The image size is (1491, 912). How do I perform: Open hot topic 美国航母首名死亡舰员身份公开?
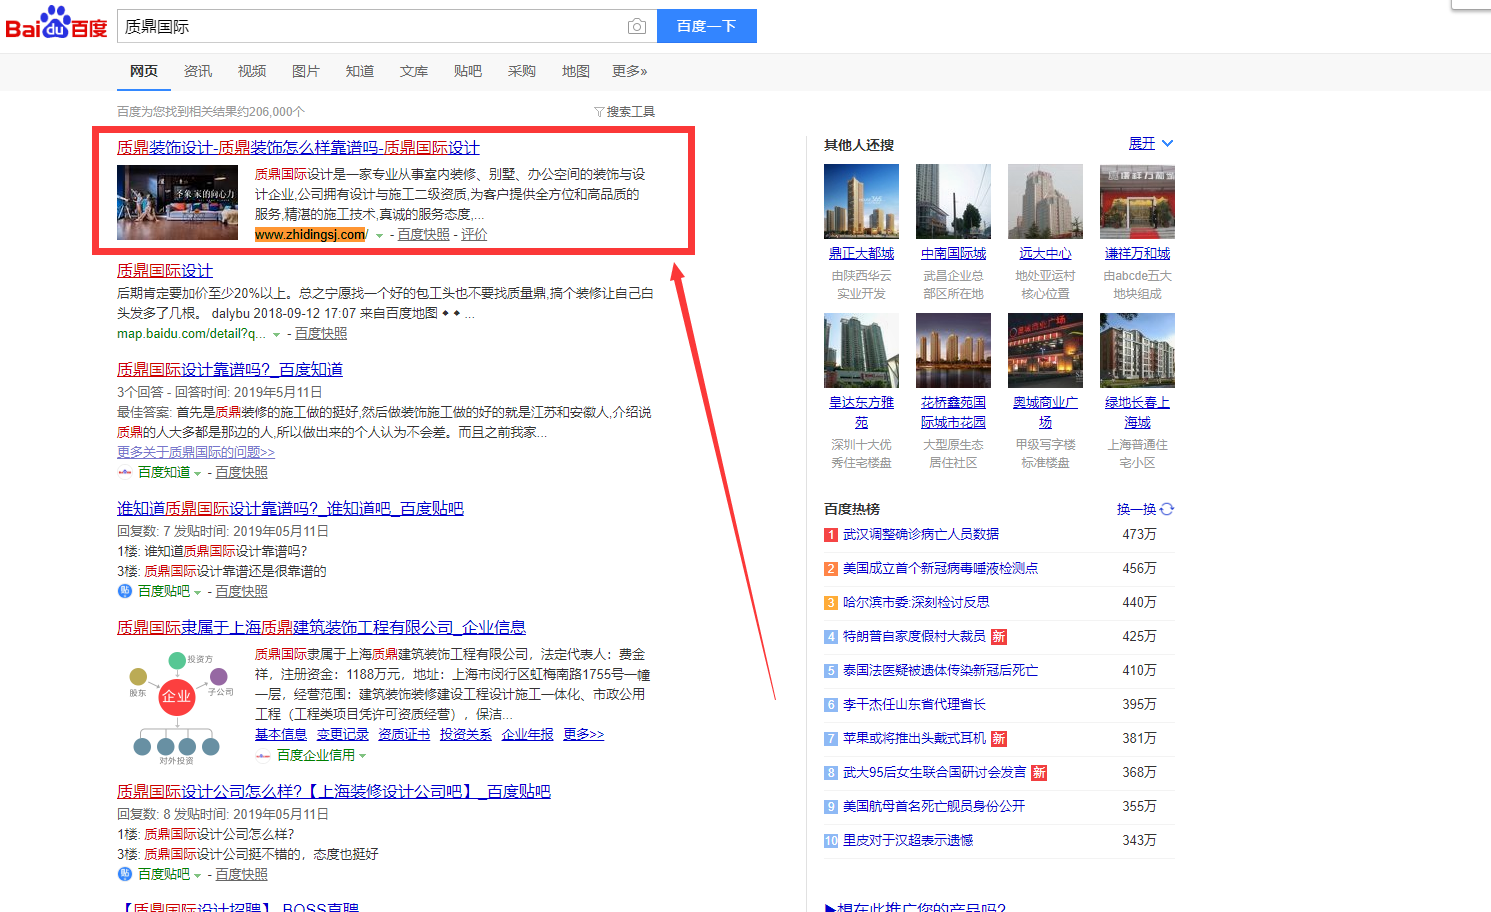(x=934, y=806)
